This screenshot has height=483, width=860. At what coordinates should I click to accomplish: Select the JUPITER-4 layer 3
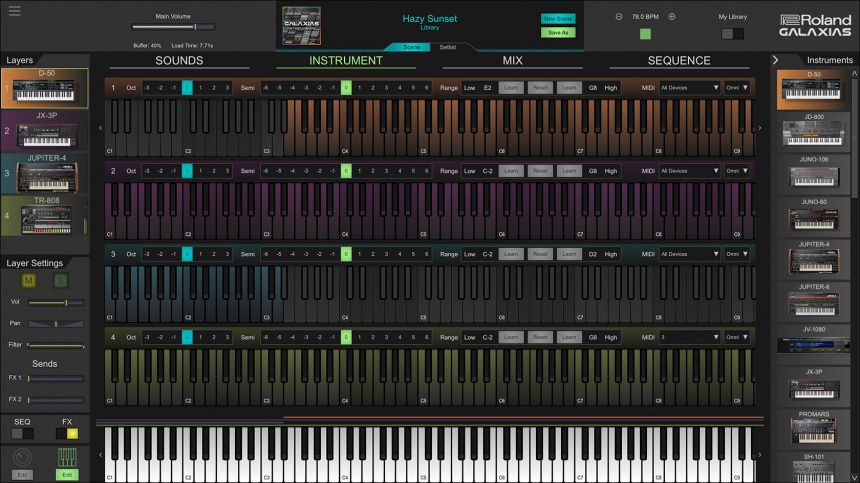click(x=44, y=173)
